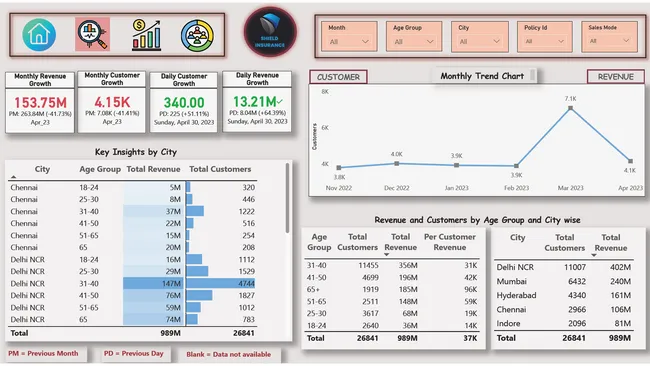Select Mumbai row in city table

pos(564,281)
